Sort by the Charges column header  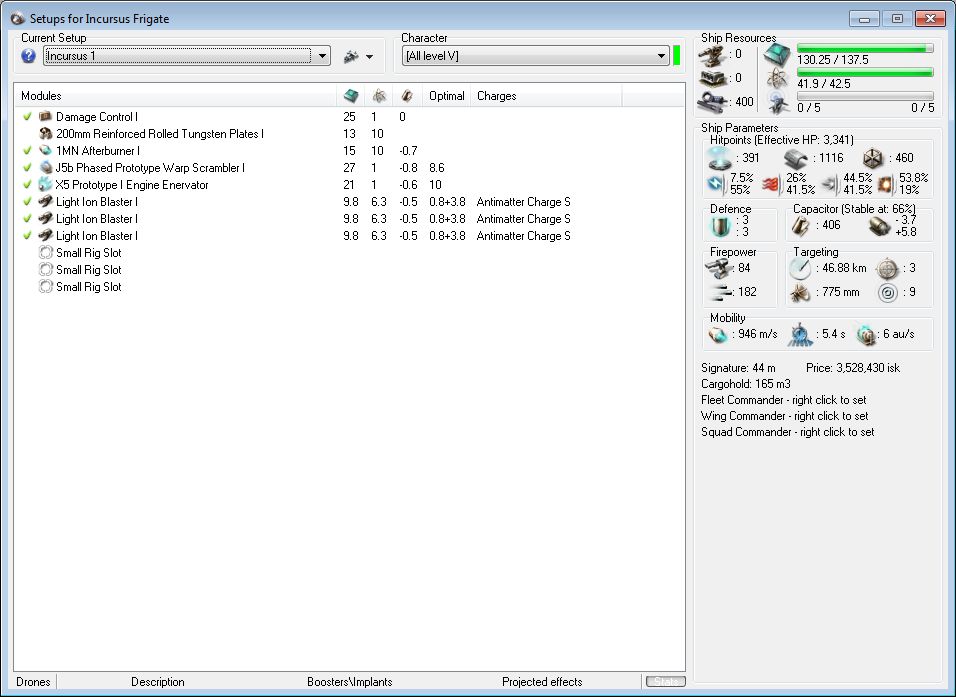546,96
